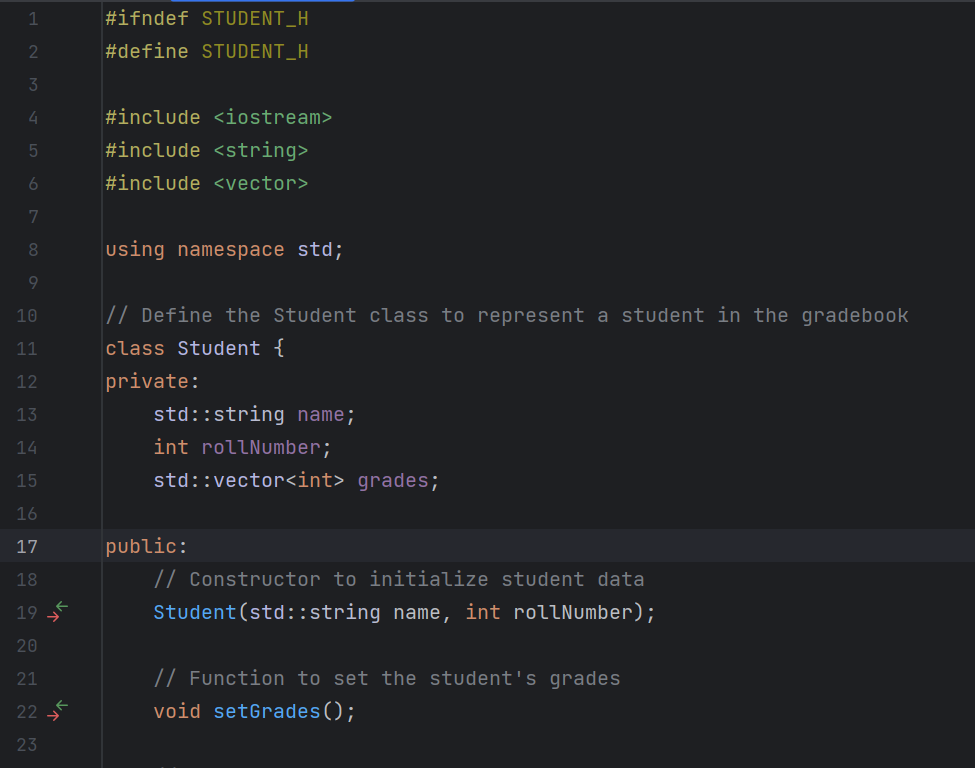Click the rollNumber member variable on line 14

[x=261, y=448]
